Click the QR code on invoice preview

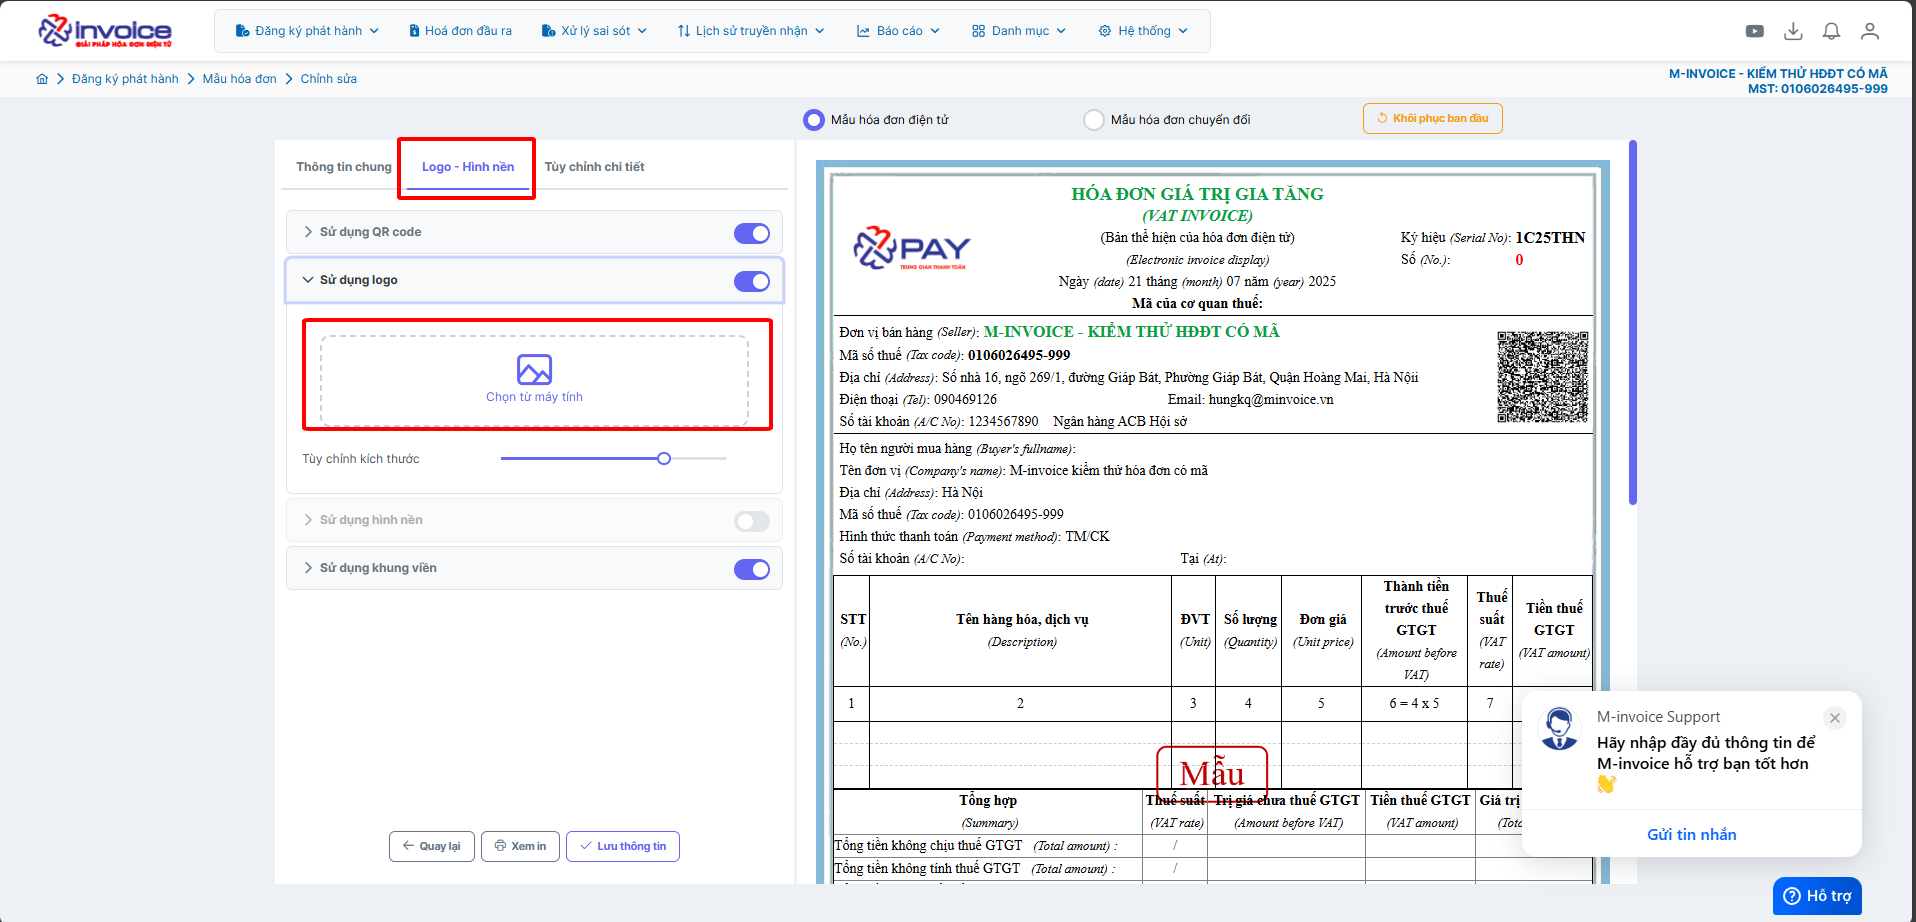point(1542,376)
